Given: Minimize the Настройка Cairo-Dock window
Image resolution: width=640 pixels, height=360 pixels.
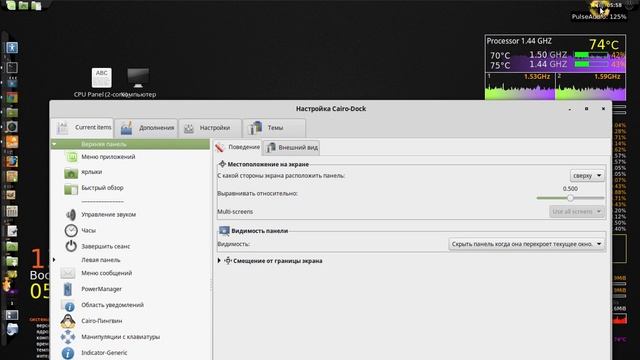Looking at the screenshot, I should pyautogui.click(x=570, y=109).
